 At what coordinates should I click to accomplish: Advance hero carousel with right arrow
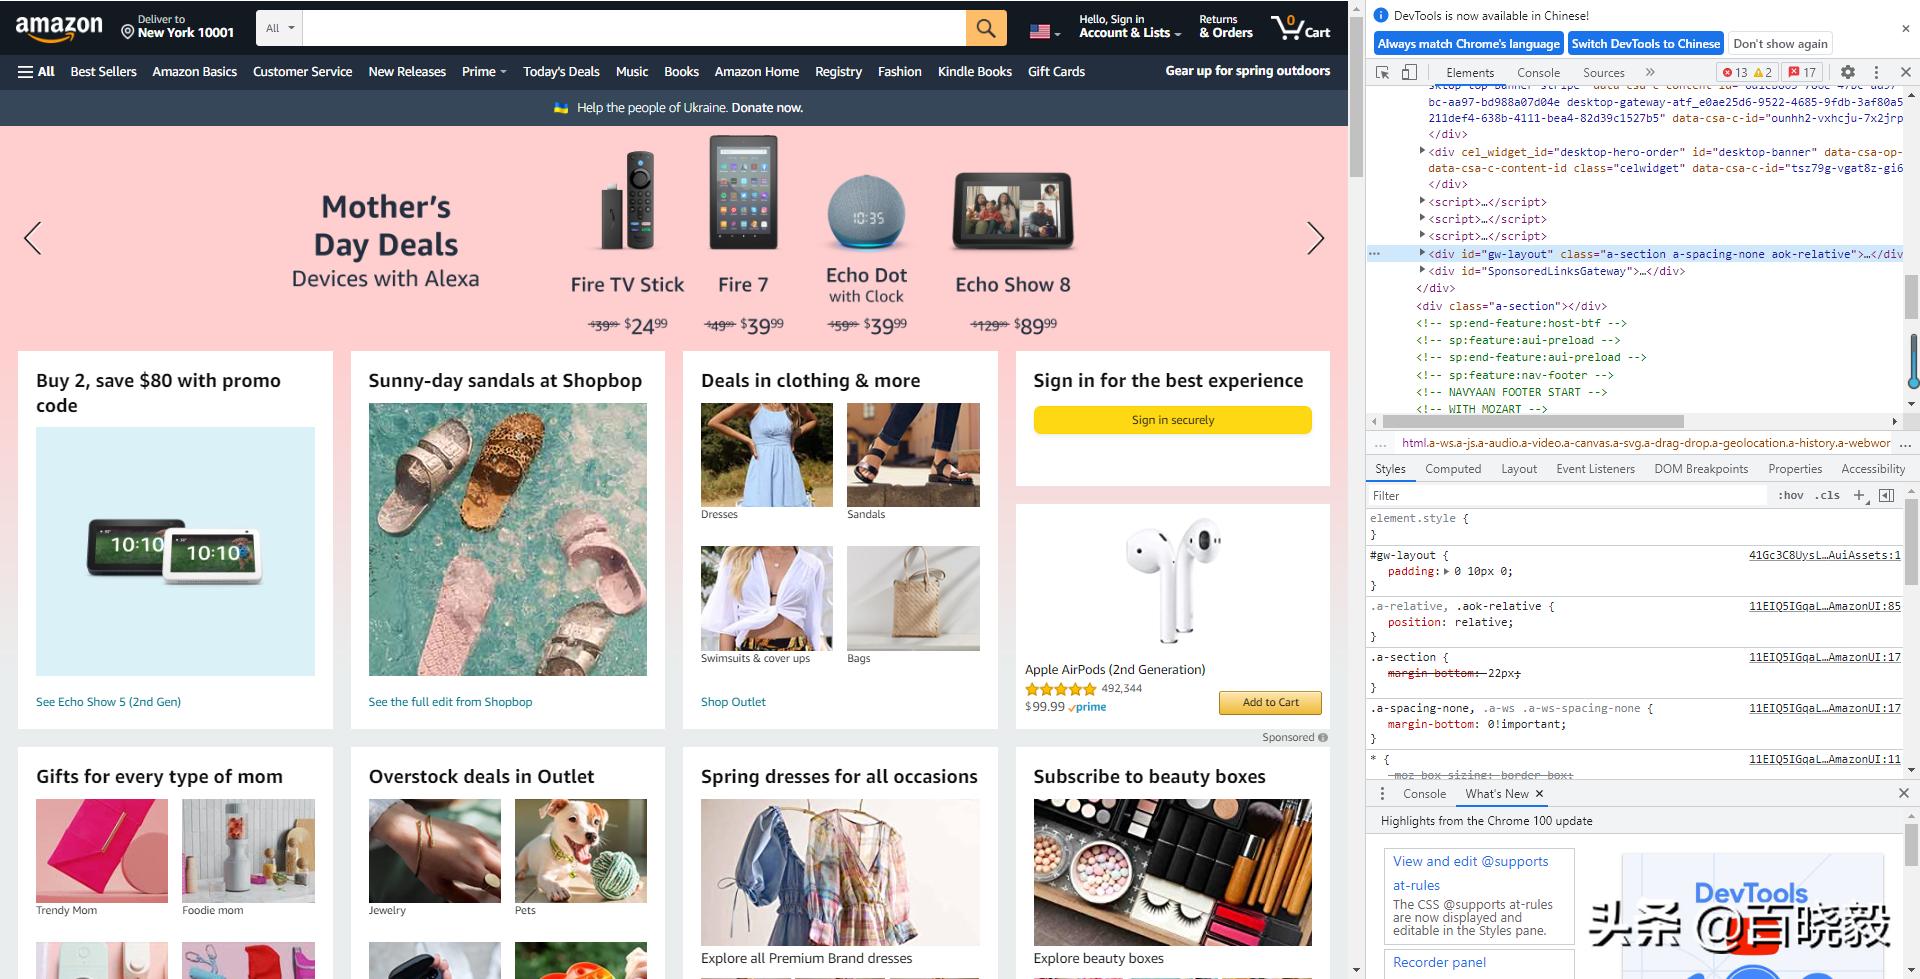point(1315,238)
